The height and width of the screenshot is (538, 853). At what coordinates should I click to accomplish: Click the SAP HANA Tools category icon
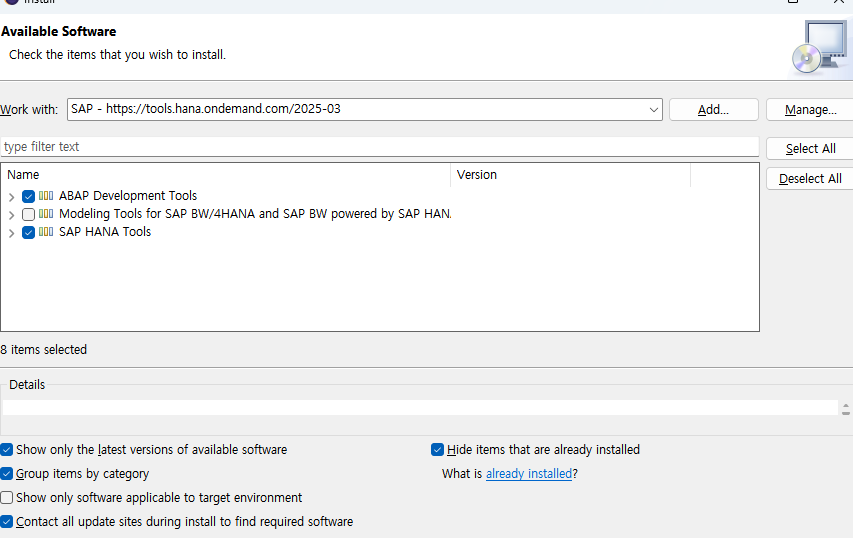point(46,232)
